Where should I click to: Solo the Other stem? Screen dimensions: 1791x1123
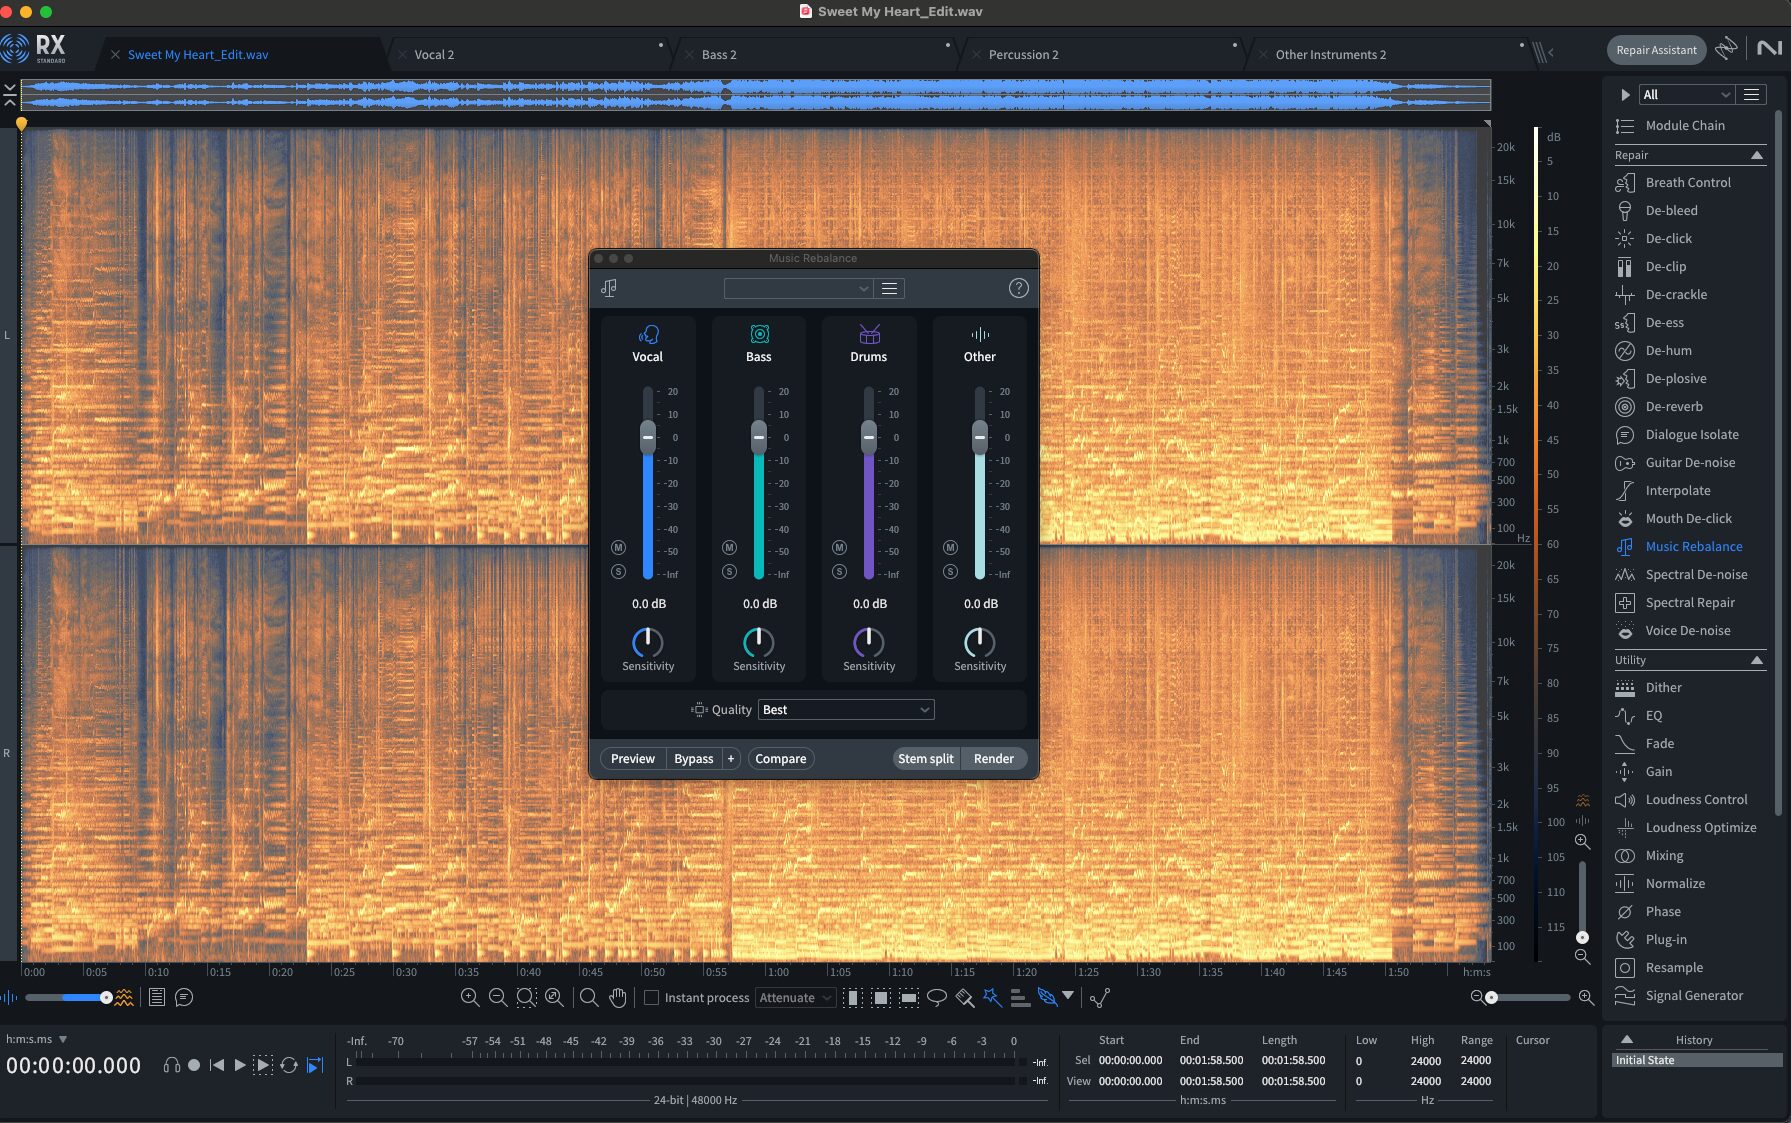click(950, 572)
